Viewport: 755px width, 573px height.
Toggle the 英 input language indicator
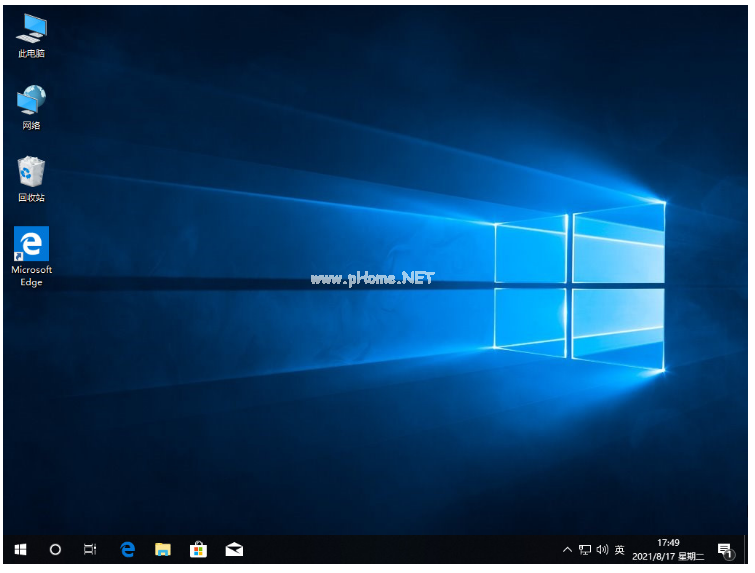pyautogui.click(x=620, y=549)
